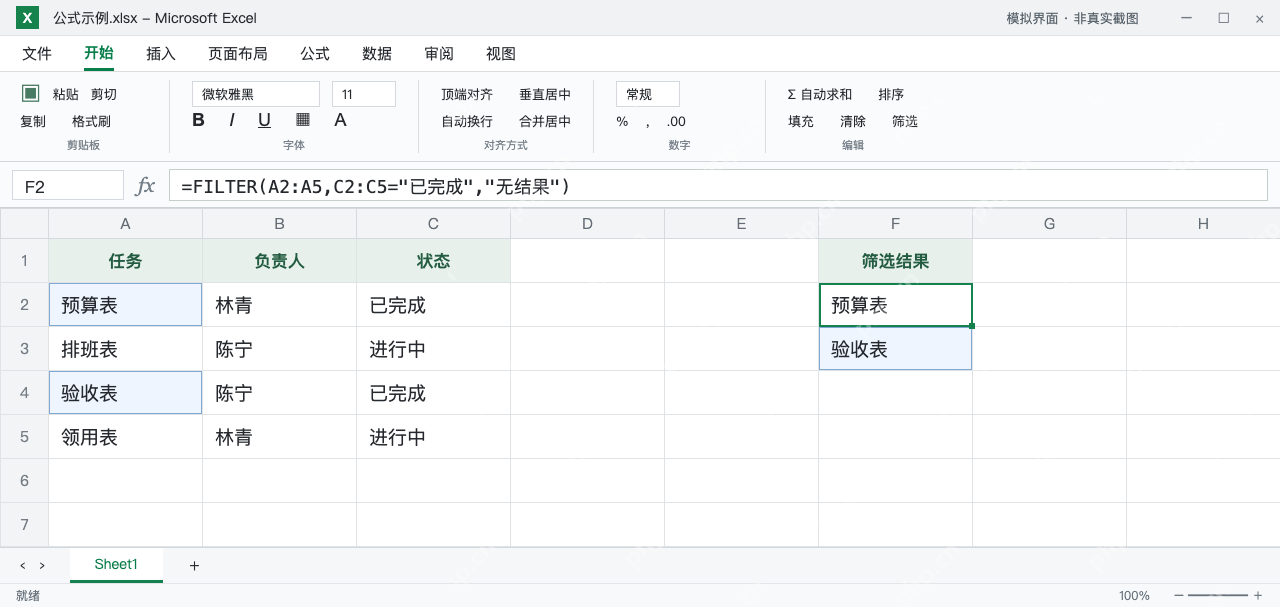Viewport: 1280px width, 608px height.
Task: Switch to the 页面布局 ribbon tab
Action: pyautogui.click(x=238, y=54)
